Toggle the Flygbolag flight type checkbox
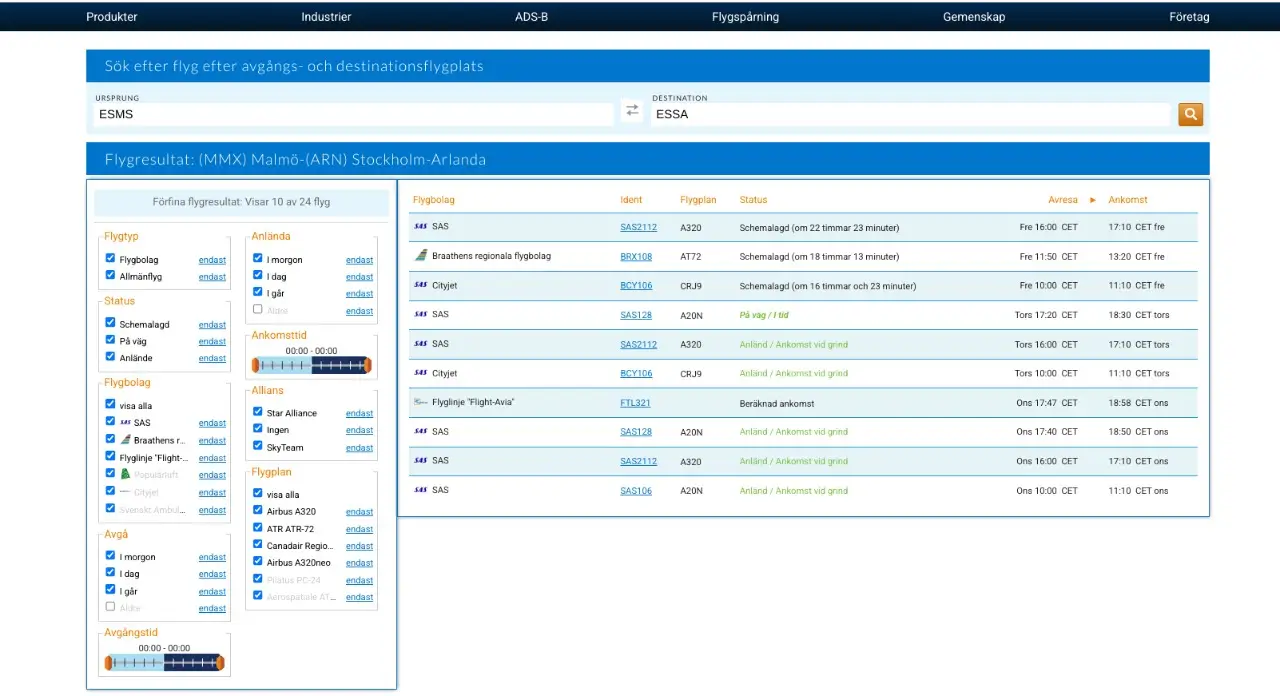Screen dimensions: 1280x696 point(110,258)
